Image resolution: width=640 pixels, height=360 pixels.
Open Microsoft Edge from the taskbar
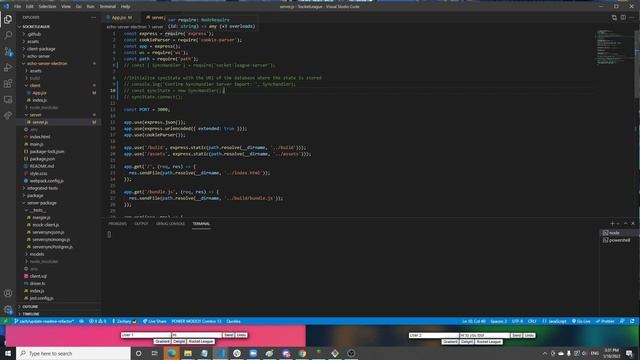171,353
